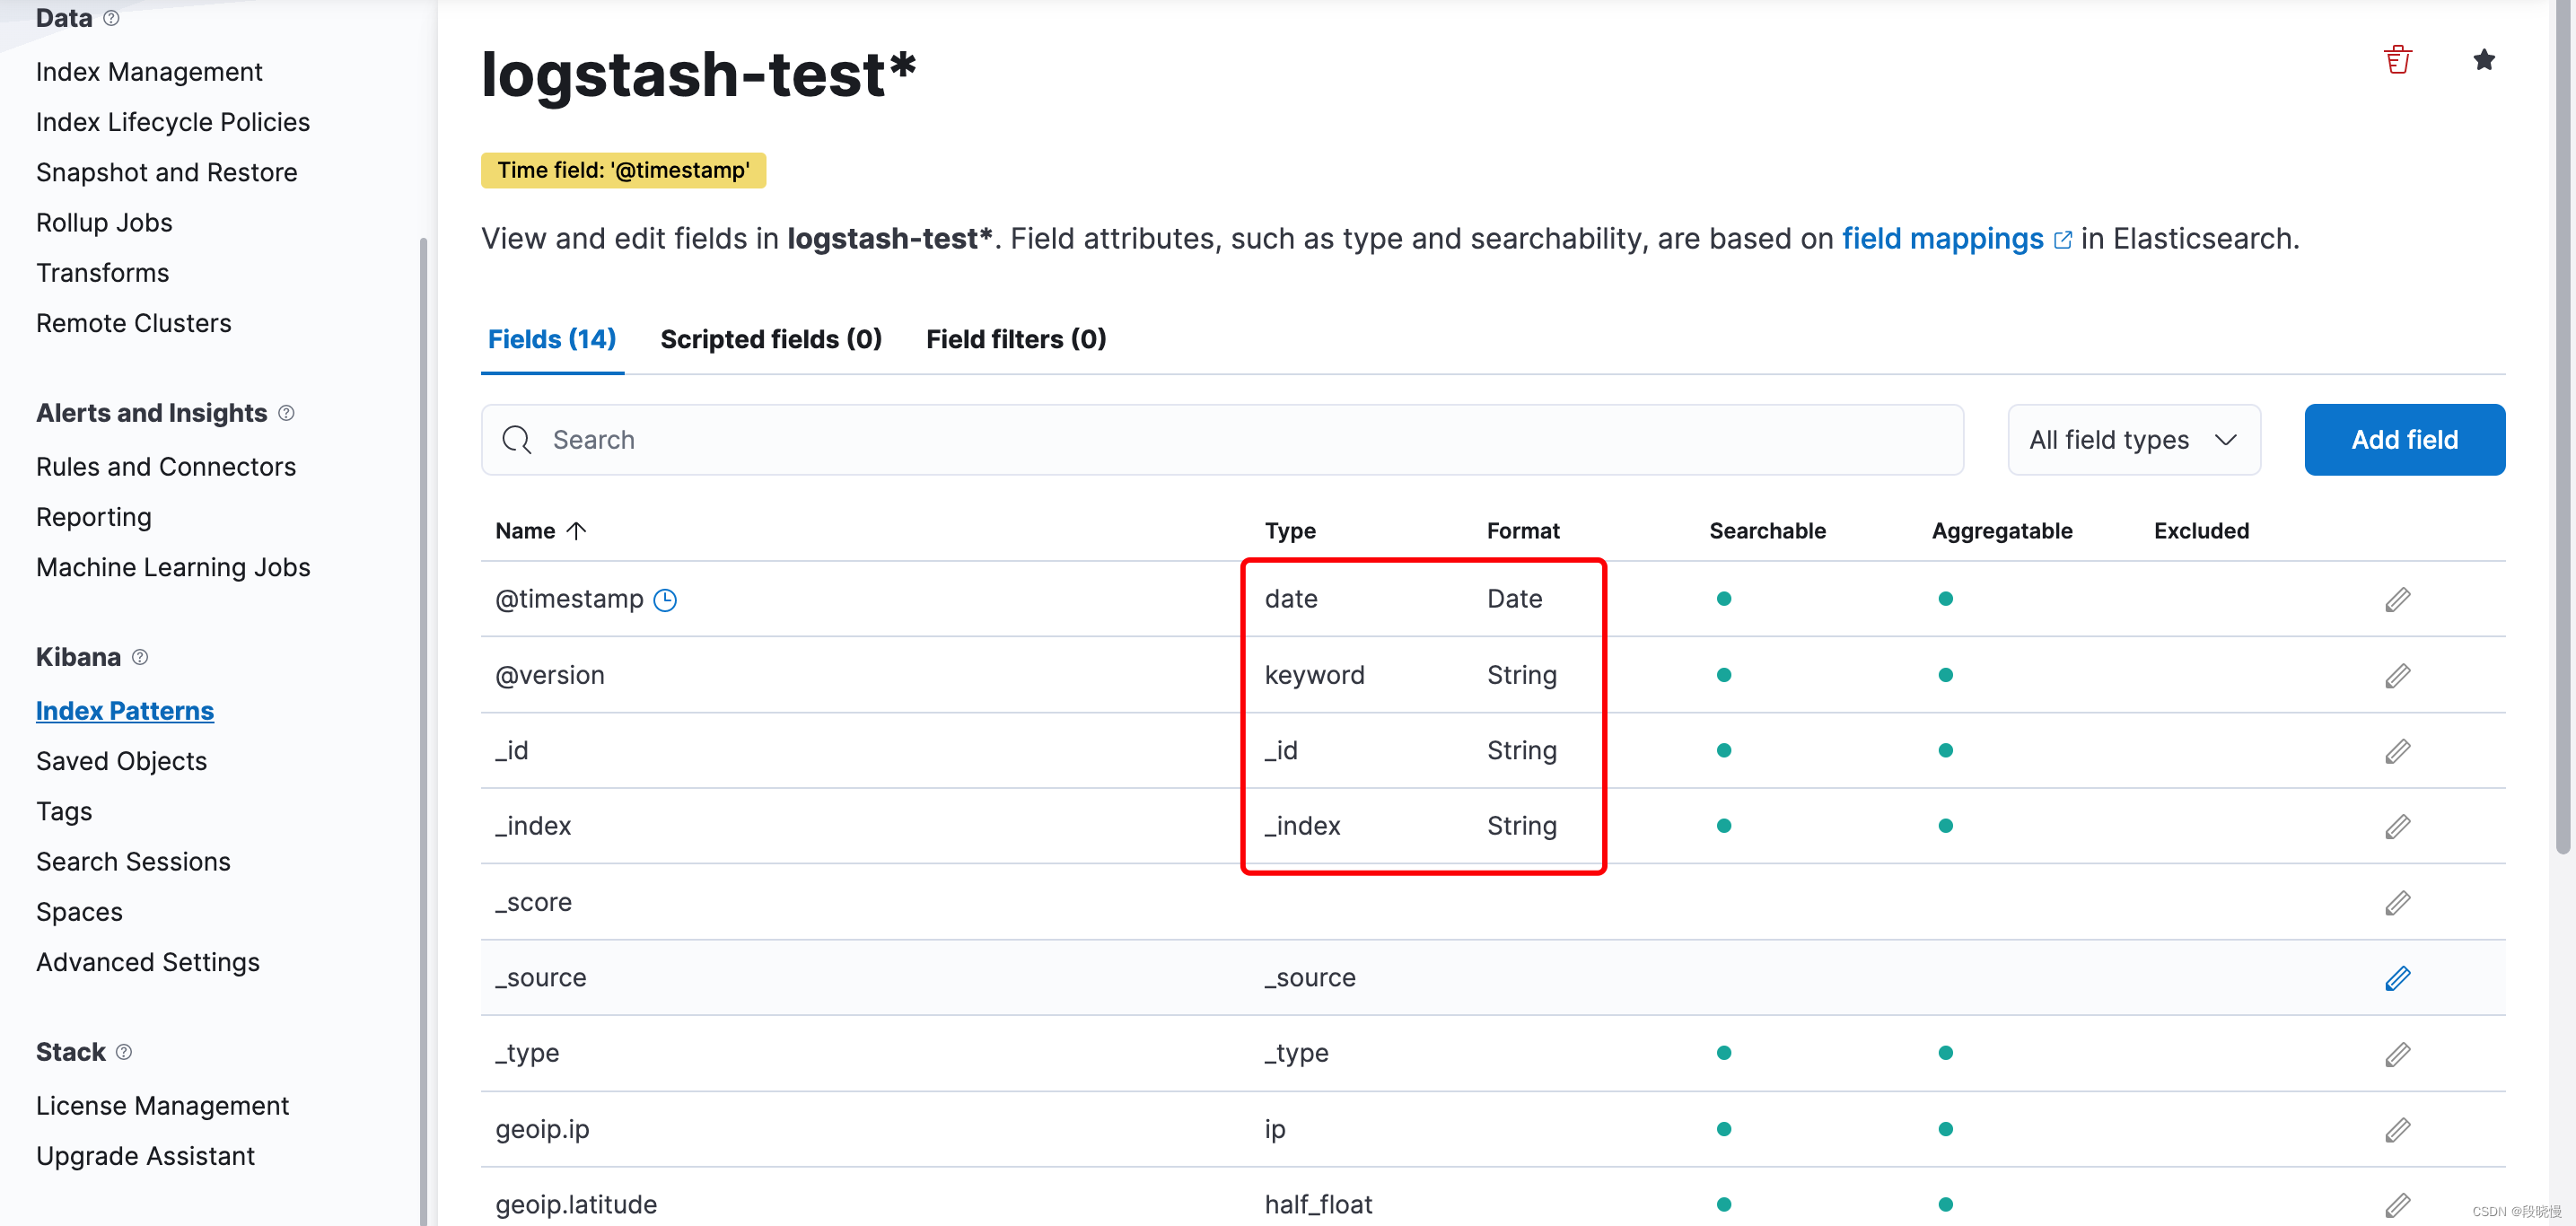This screenshot has width=2576, height=1226.
Task: Open Rules and Connectors in sidebar
Action: tap(166, 467)
